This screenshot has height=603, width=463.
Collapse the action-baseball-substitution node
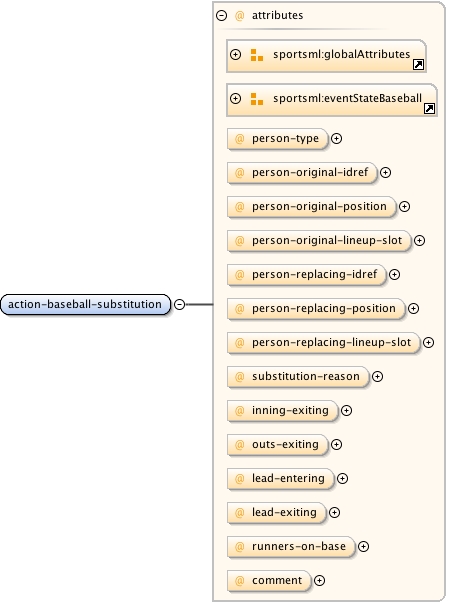coord(180,304)
